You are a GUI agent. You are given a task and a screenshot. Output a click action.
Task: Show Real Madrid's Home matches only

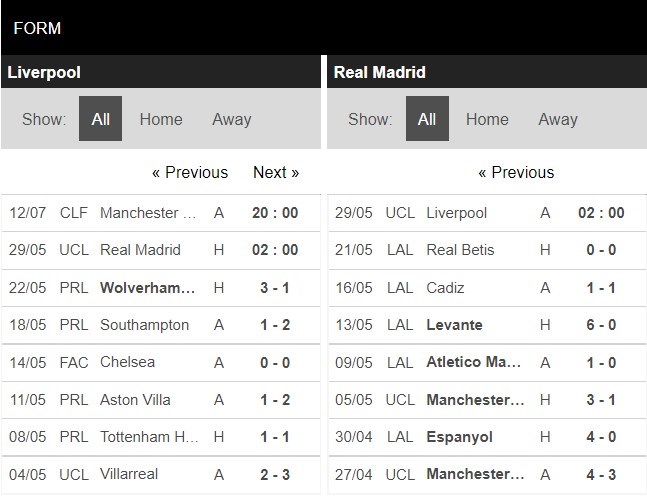point(487,119)
